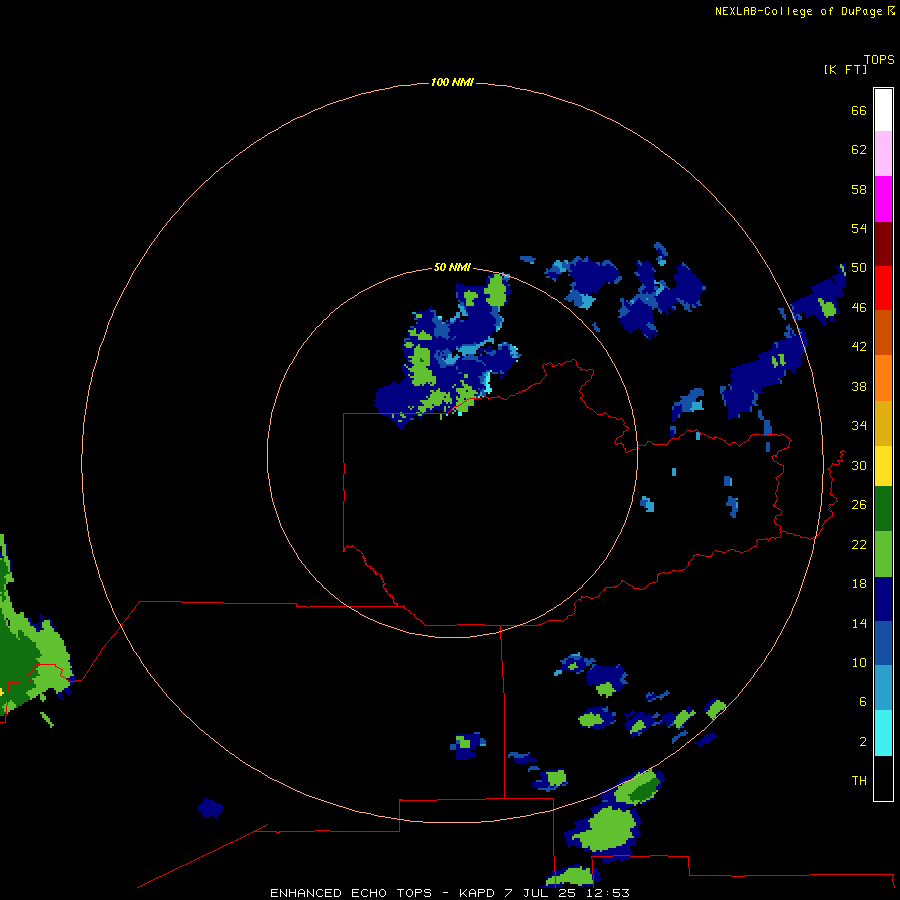900x900 pixels.
Task: Click the legend value 18
Action: [859, 584]
